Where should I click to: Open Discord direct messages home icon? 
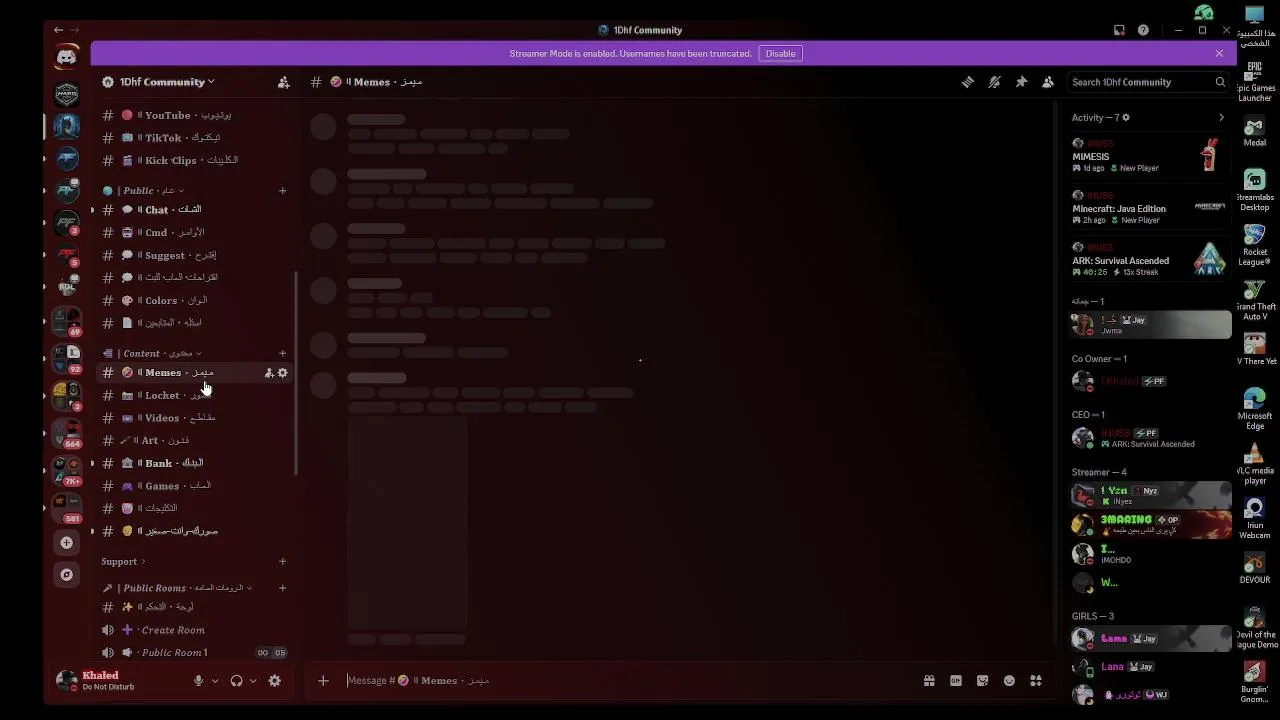point(67,57)
